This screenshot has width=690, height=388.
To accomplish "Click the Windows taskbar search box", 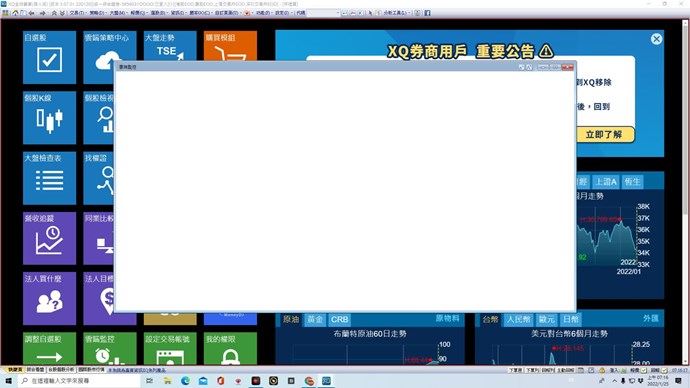I will (79, 381).
